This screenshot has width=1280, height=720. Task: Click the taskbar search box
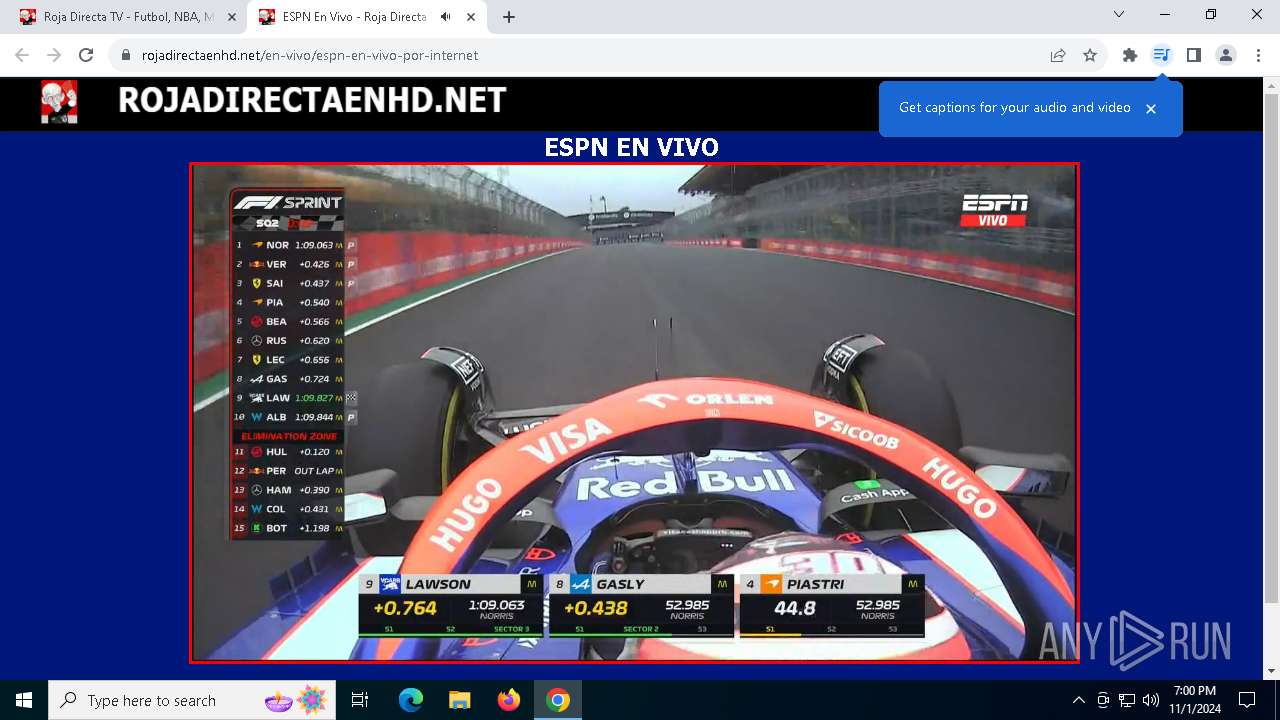click(x=191, y=700)
